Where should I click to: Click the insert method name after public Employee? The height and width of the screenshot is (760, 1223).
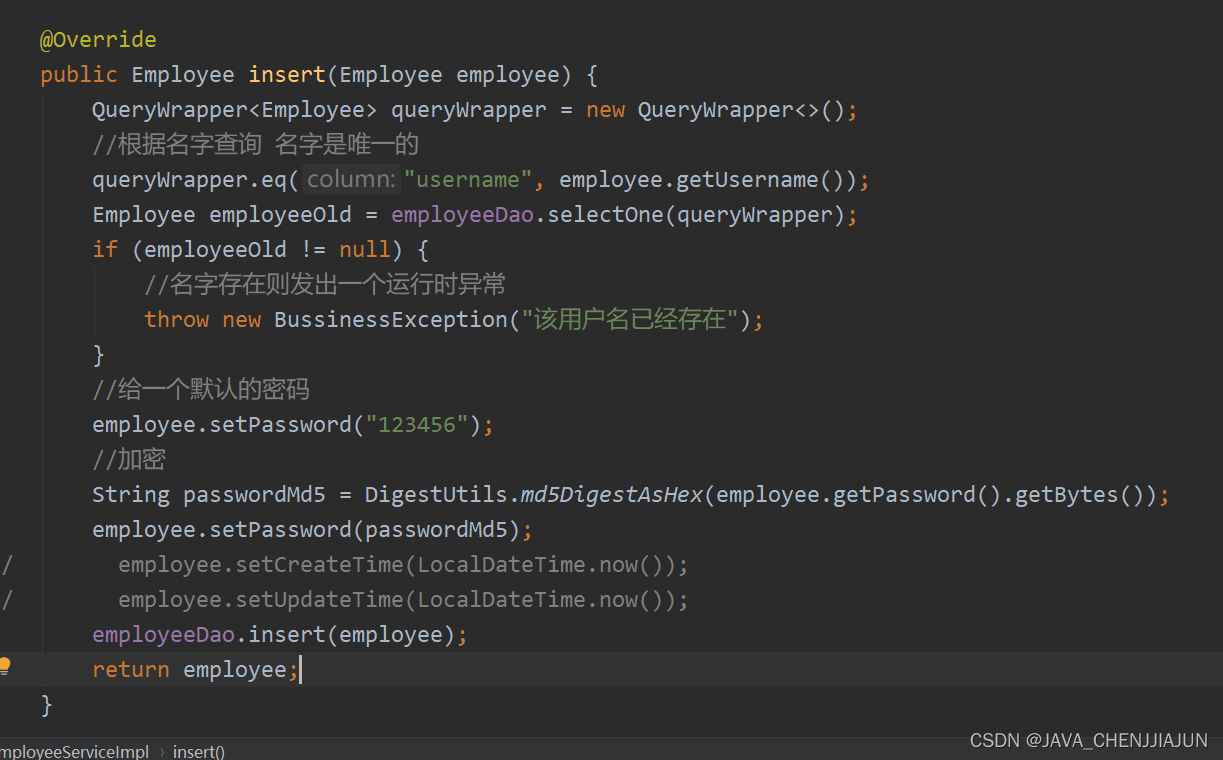pyautogui.click(x=287, y=75)
